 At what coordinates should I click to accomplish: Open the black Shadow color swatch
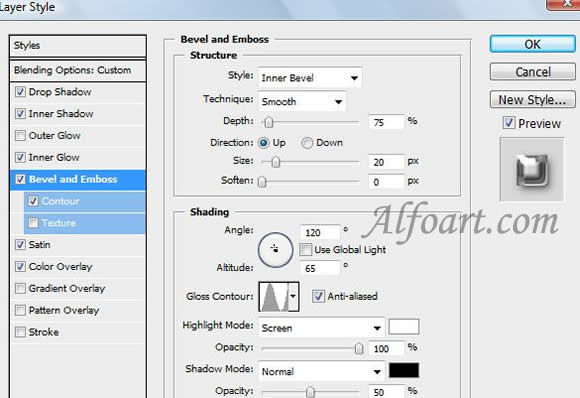pyautogui.click(x=404, y=370)
